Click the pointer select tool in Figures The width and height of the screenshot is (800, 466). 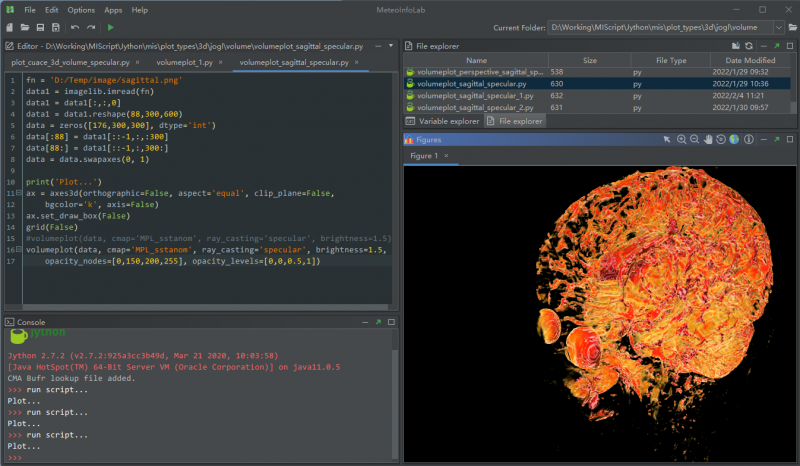click(x=667, y=140)
